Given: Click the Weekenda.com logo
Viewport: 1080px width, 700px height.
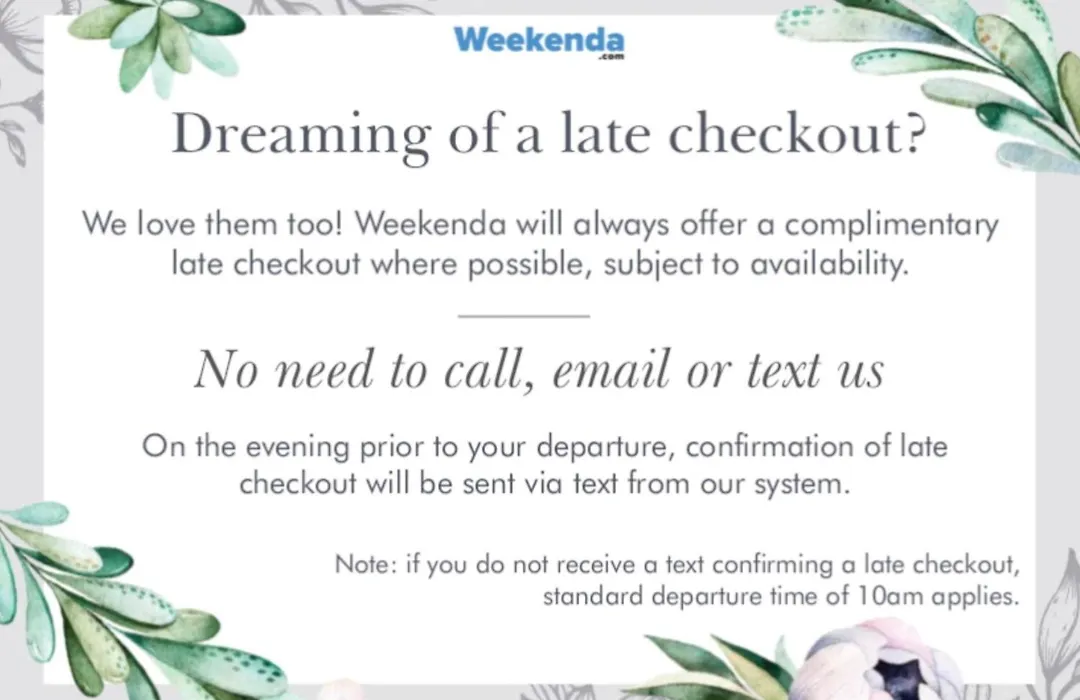Looking at the screenshot, I should [539, 40].
